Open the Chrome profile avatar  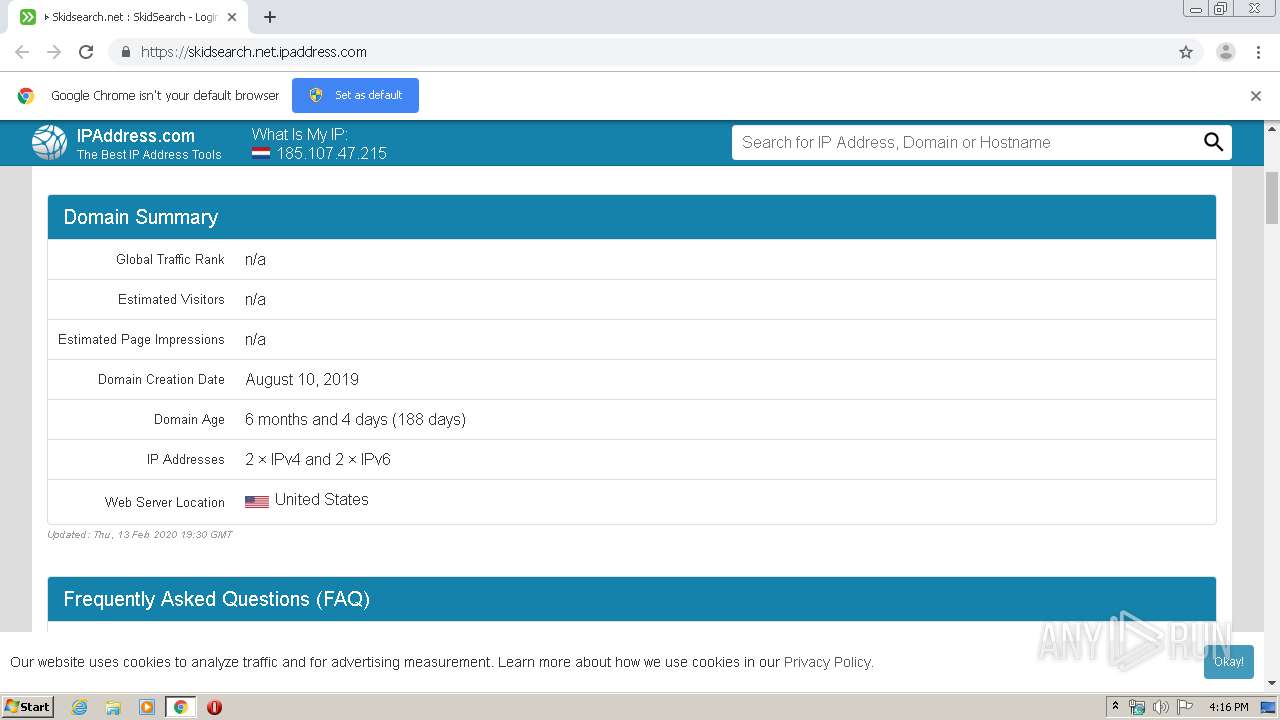coord(1226,52)
